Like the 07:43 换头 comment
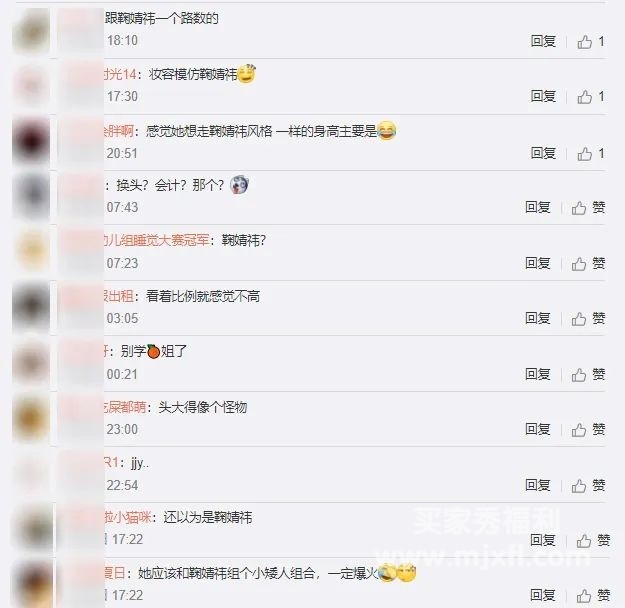Viewport: 625px width, 608px height. (588, 208)
